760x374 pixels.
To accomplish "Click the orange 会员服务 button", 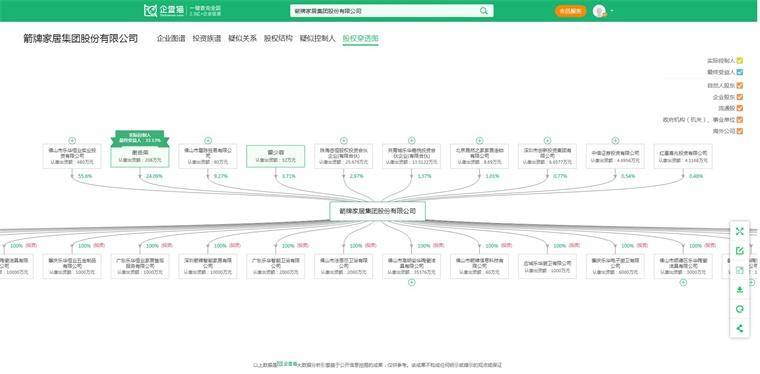I will point(570,11).
